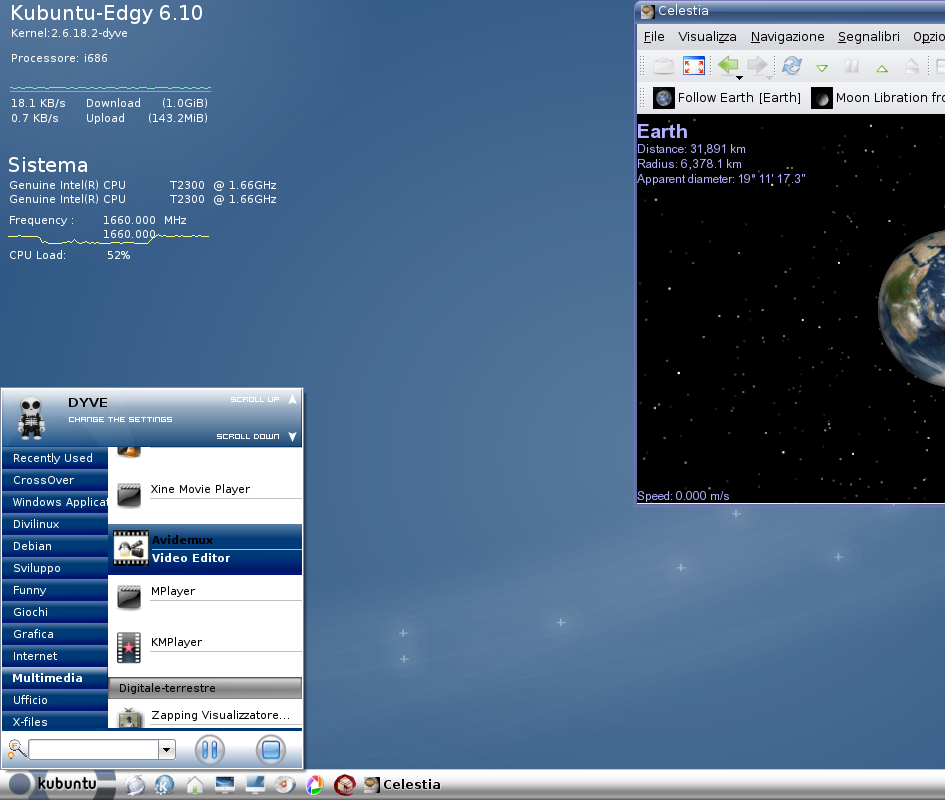945x800 pixels.
Task: Click the Celestia window title icon
Action: coord(648,11)
